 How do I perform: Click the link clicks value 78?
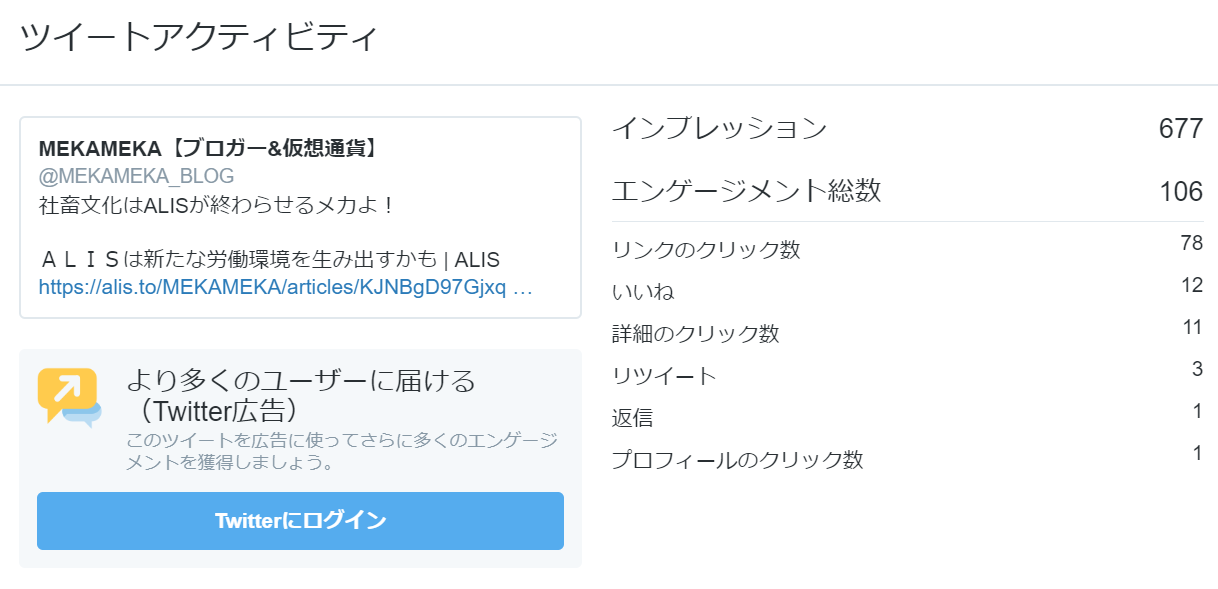[x=1190, y=243]
